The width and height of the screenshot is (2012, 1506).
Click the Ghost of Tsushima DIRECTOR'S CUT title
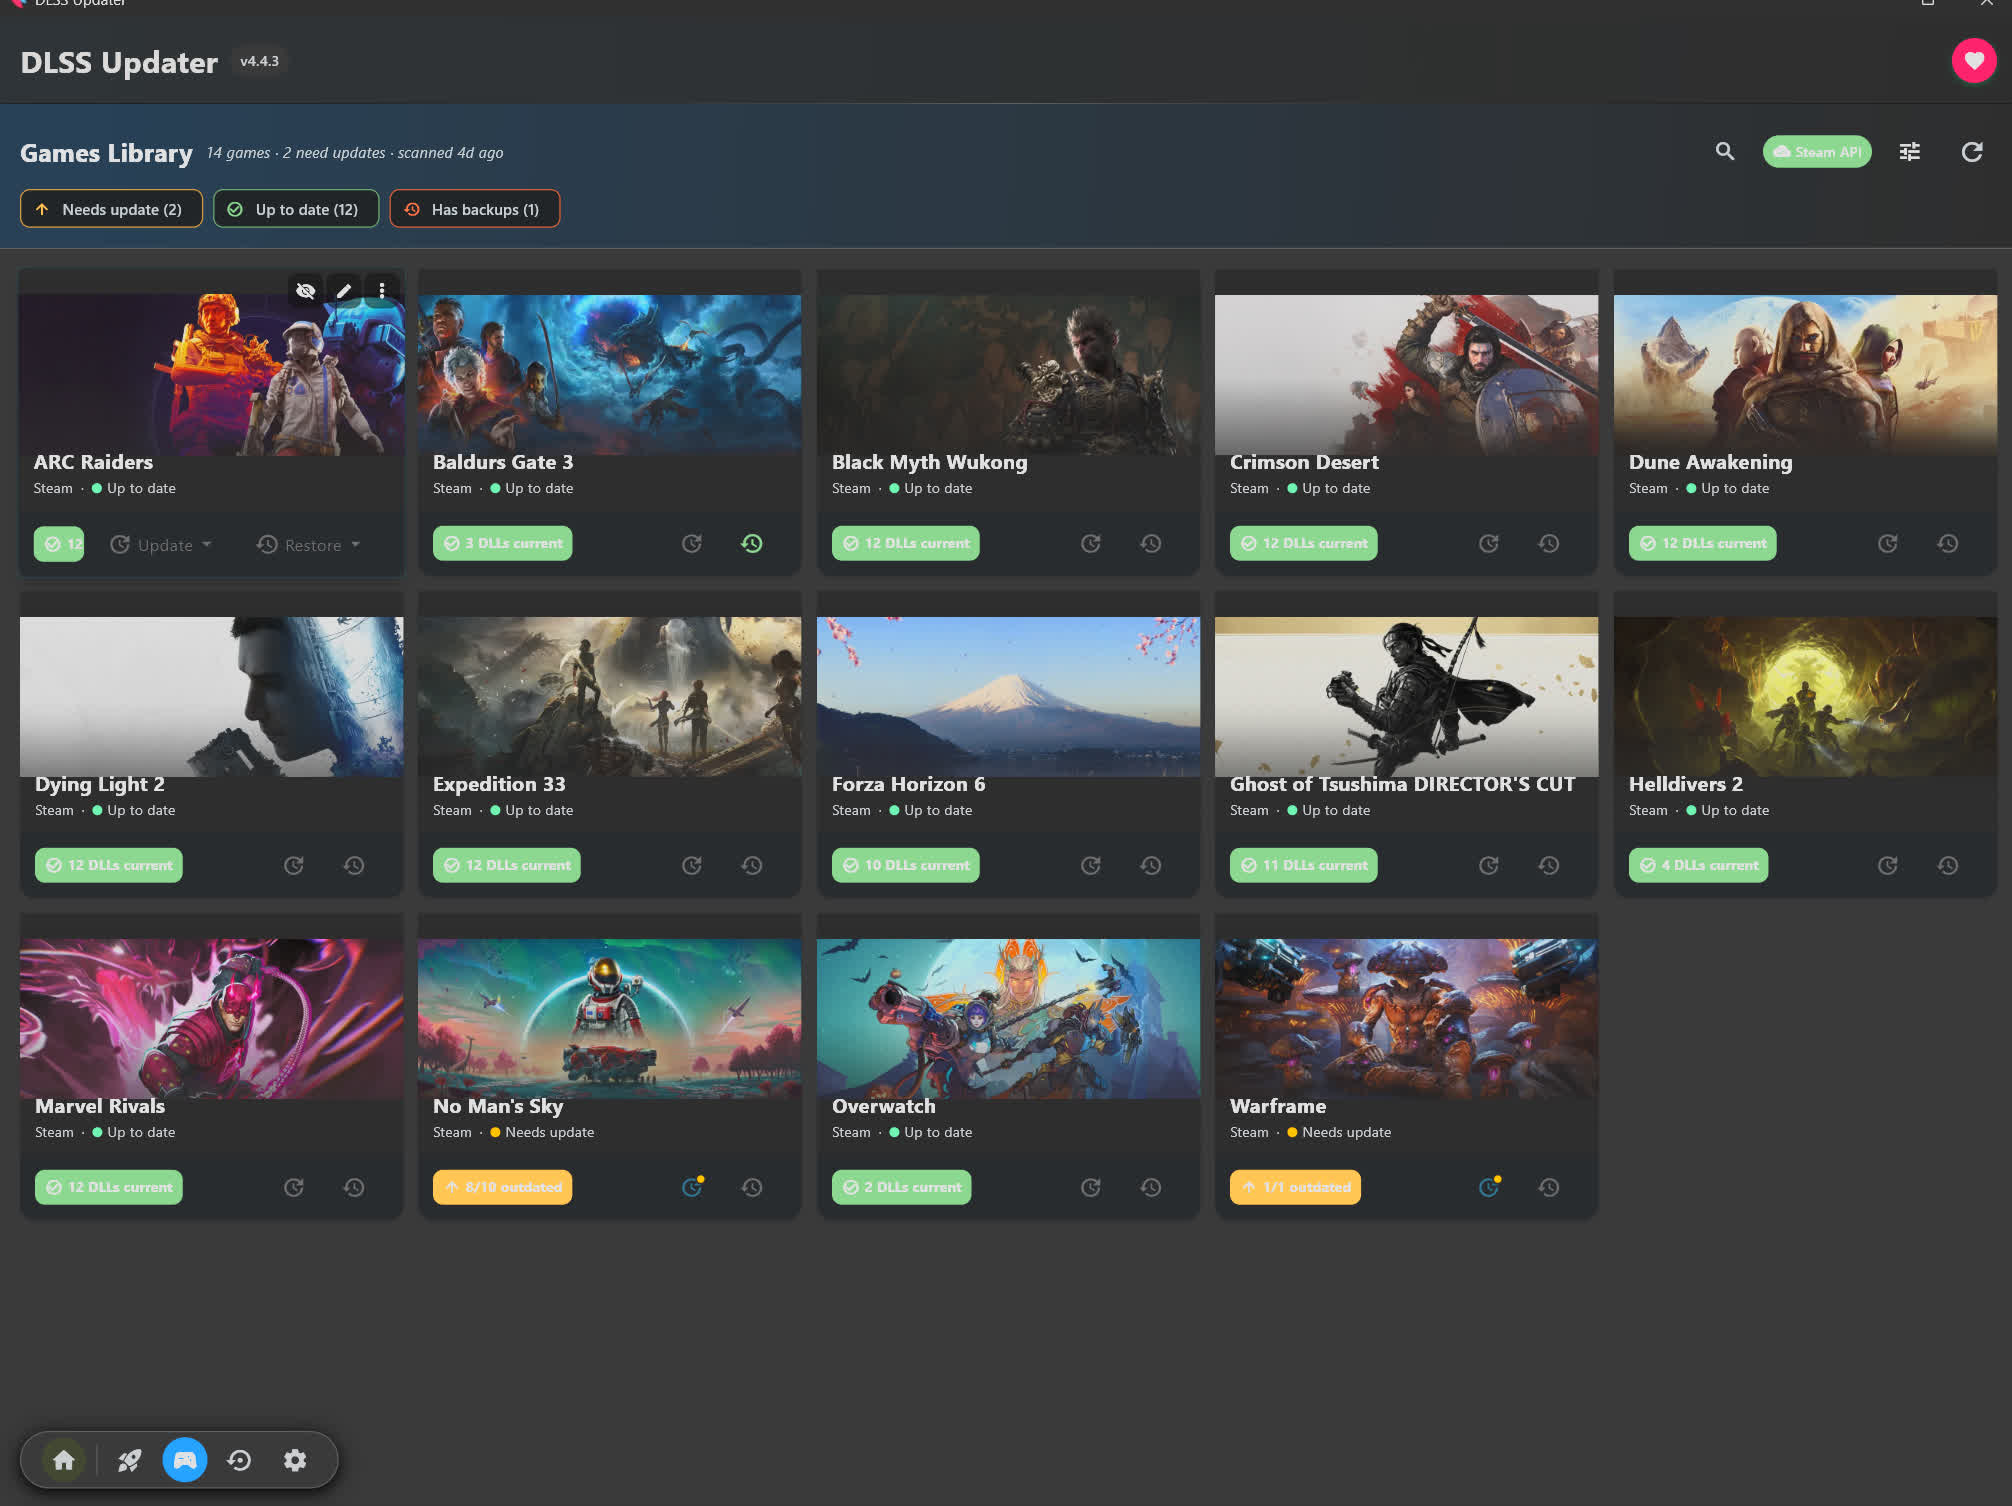1402,785
